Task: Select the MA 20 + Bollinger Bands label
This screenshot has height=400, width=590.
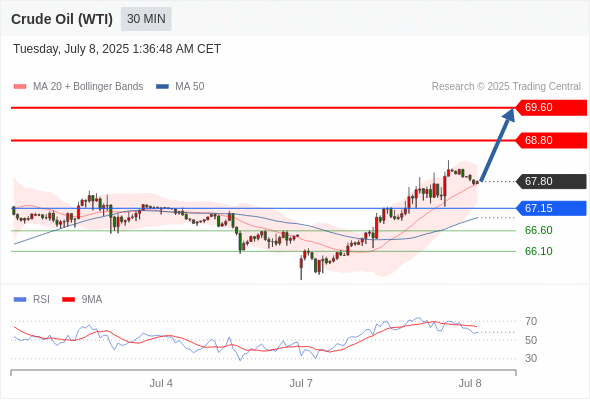Action: coord(88,87)
